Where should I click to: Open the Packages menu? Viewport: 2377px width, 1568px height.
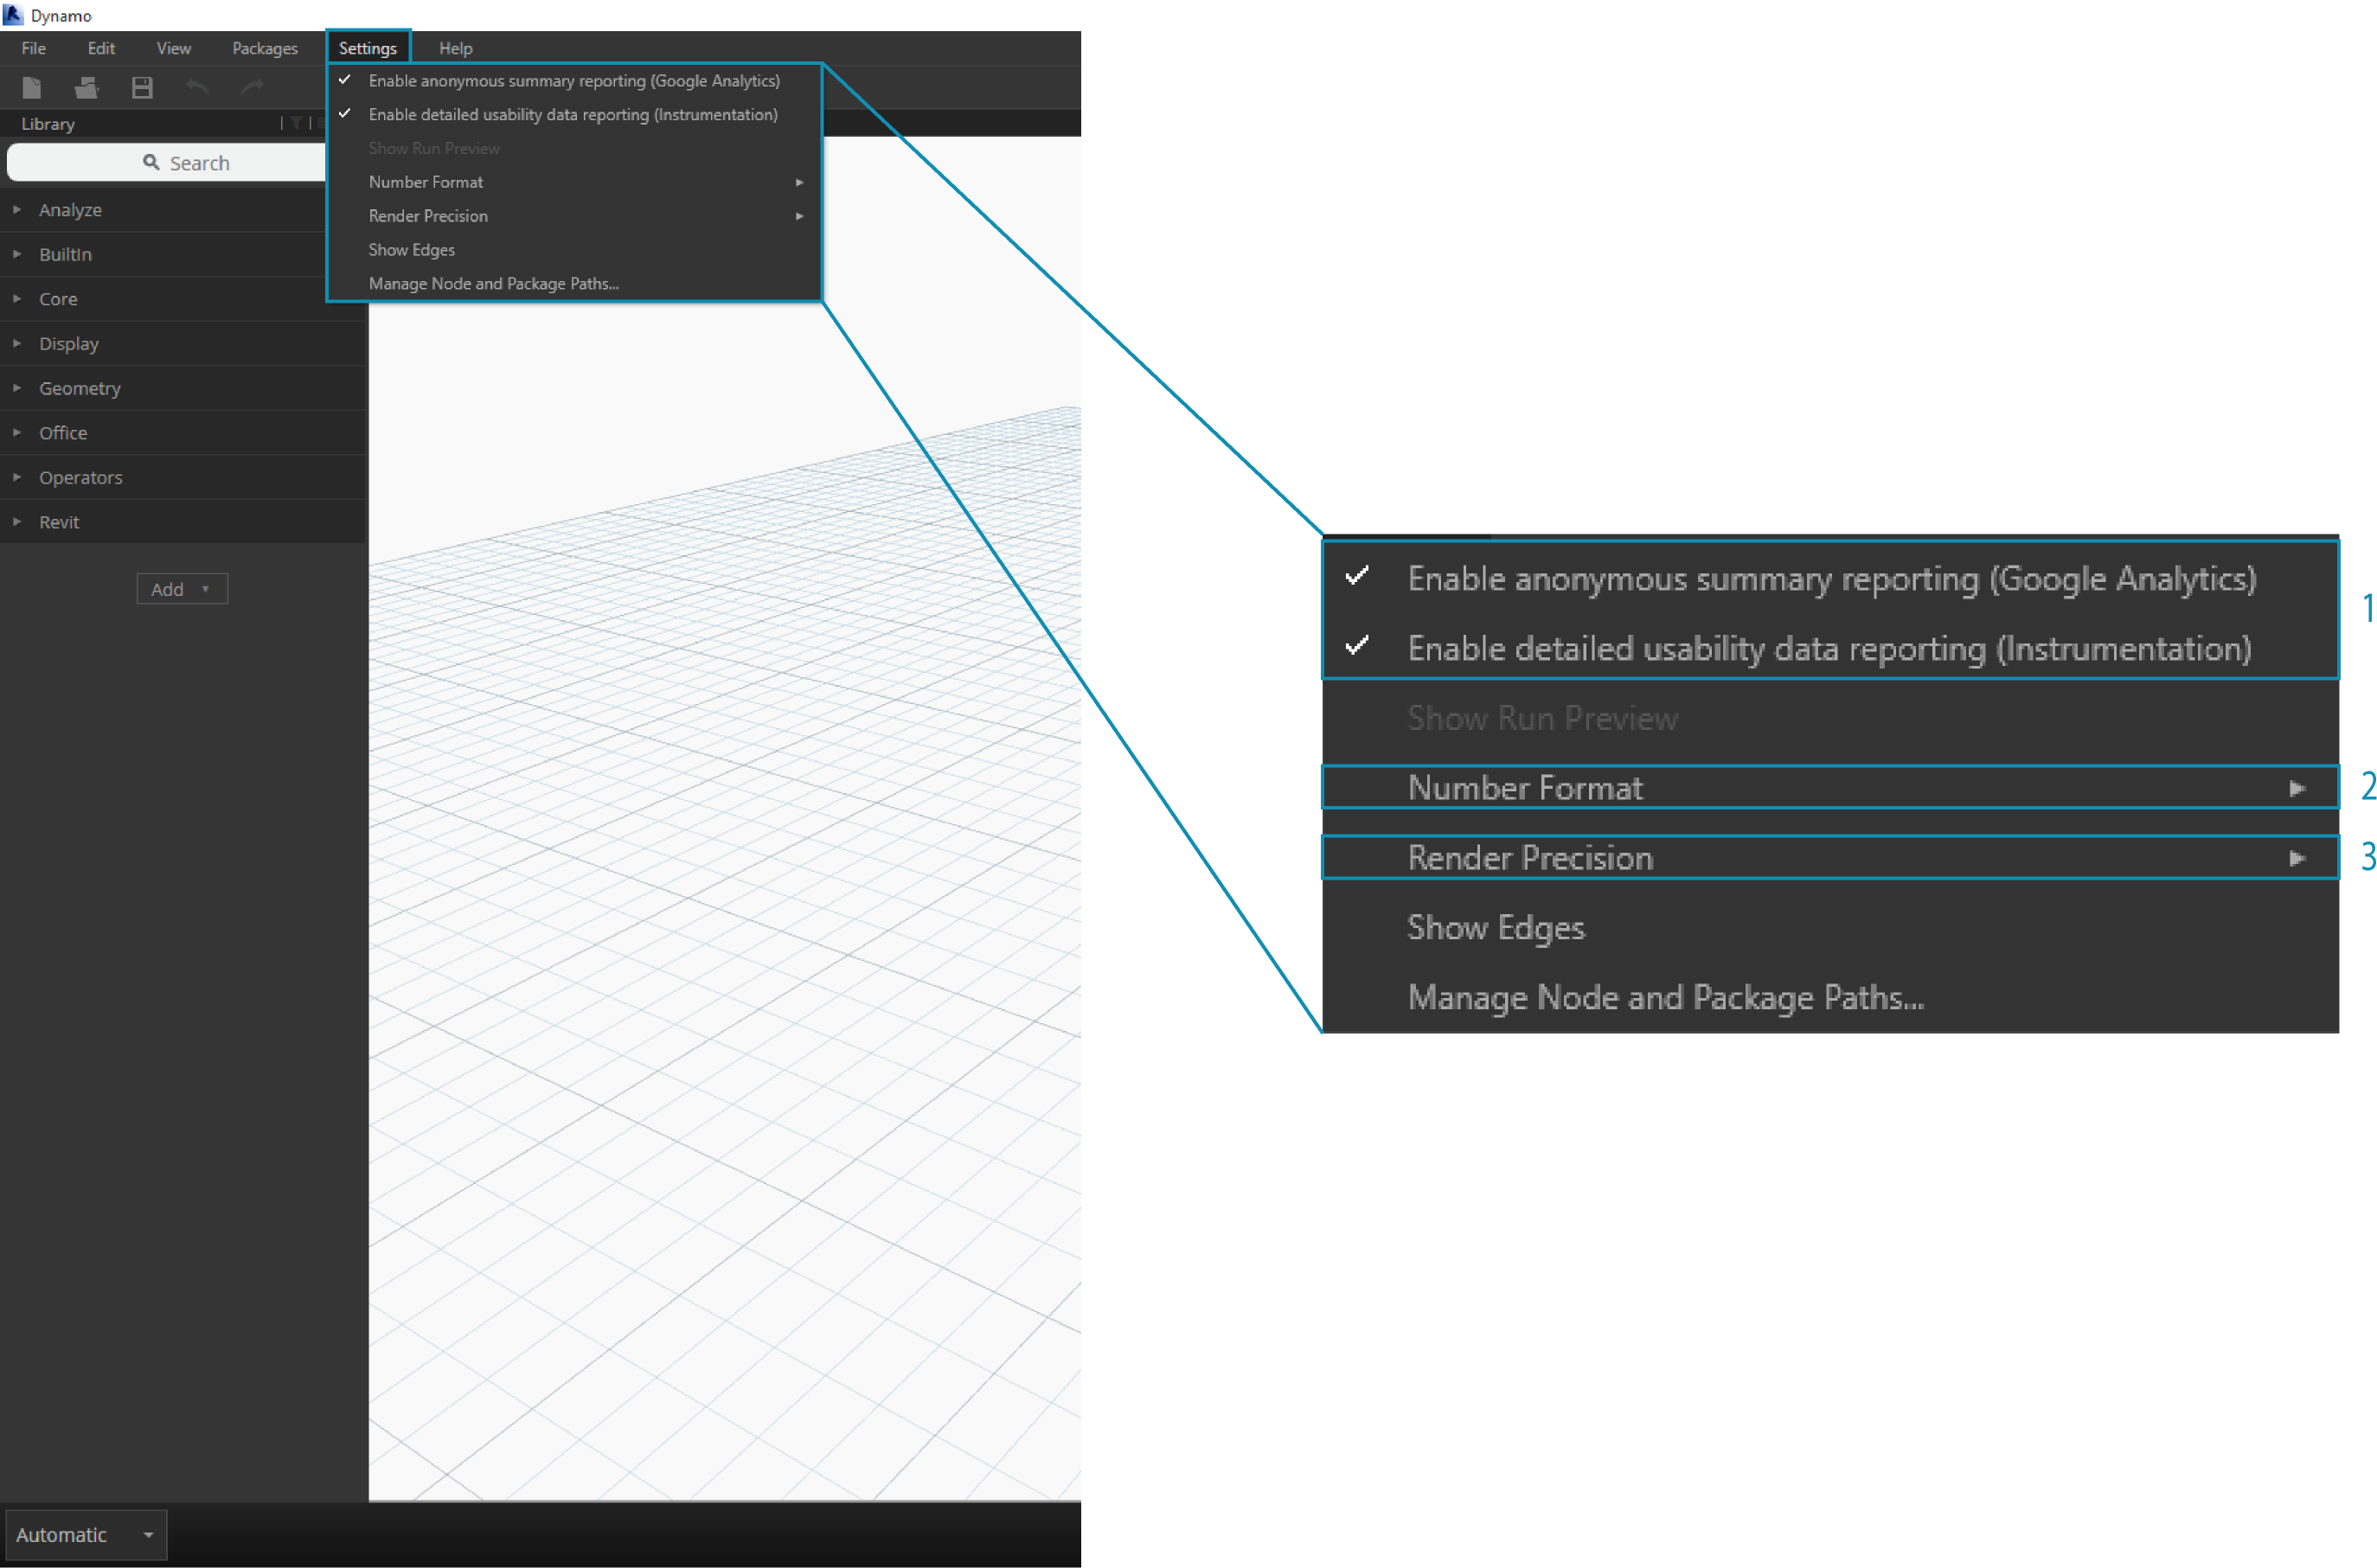coord(265,48)
